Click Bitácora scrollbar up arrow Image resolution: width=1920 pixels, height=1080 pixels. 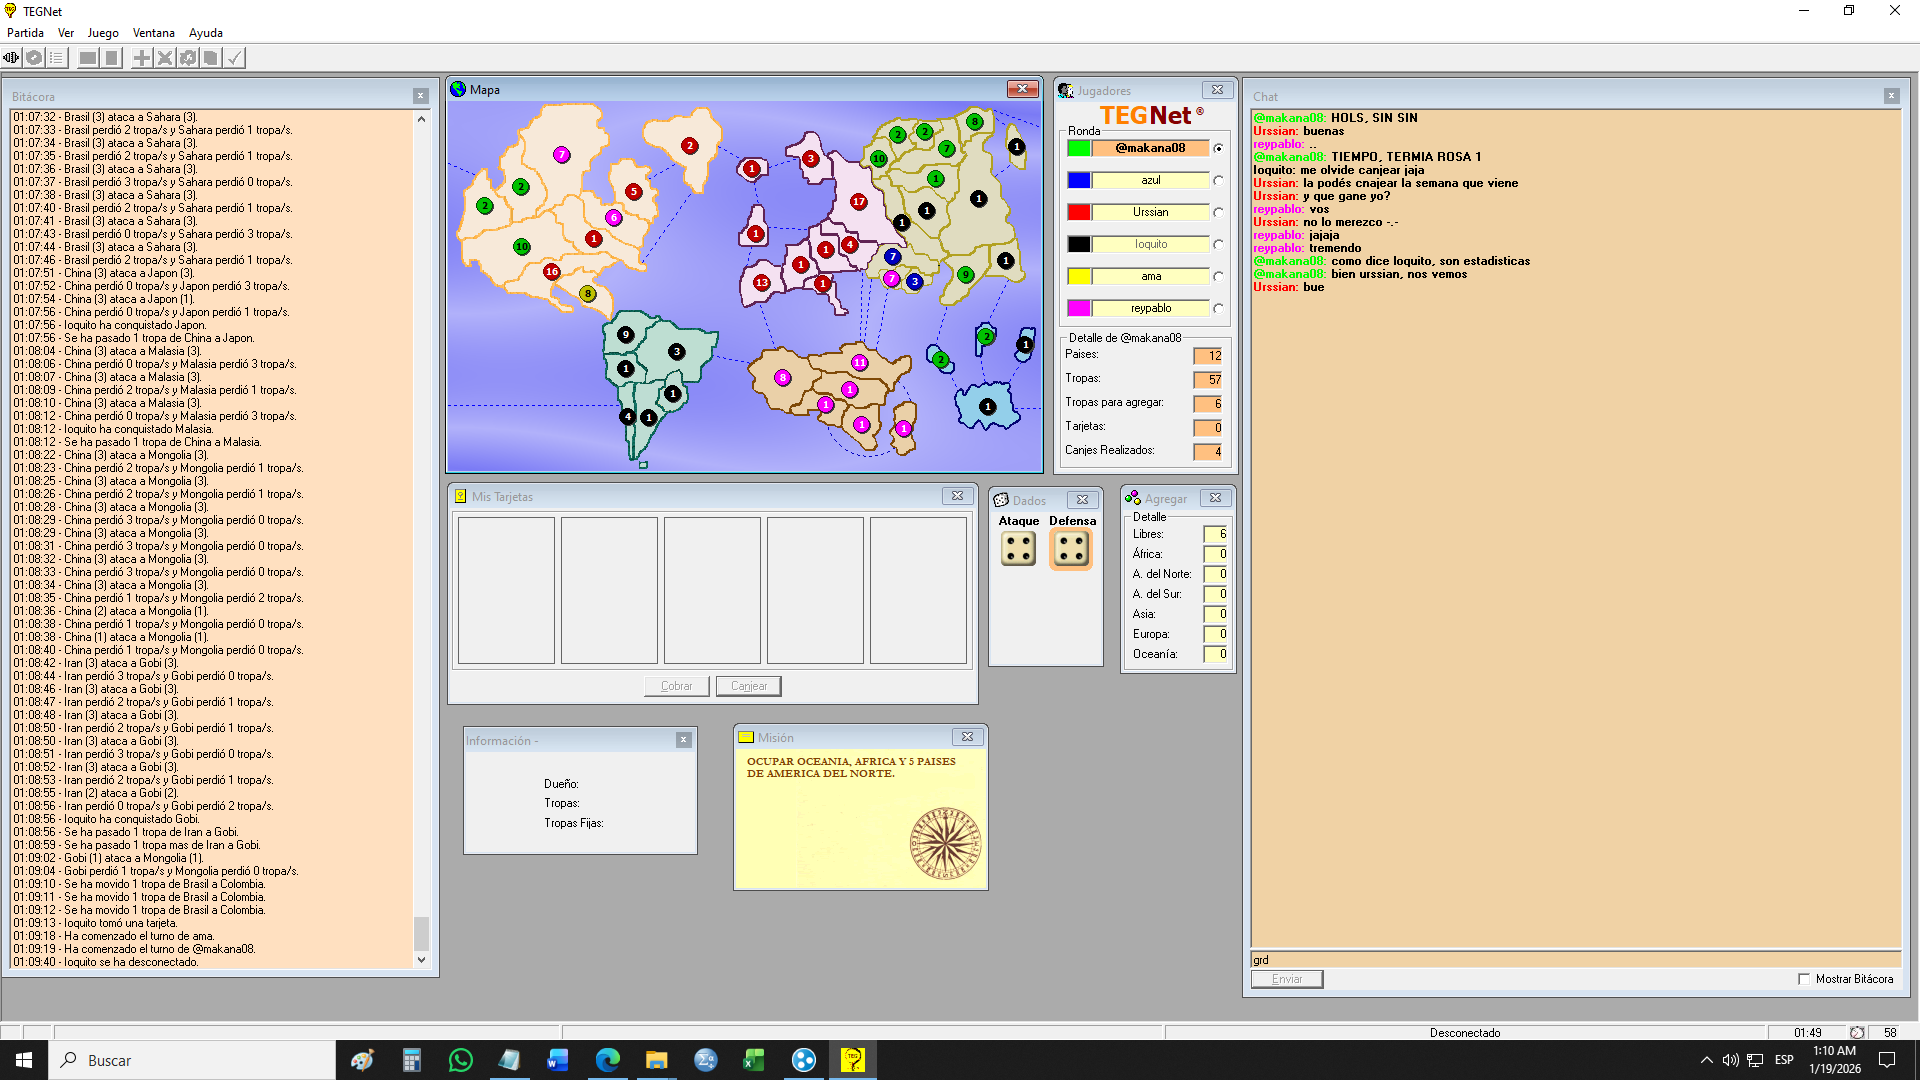pos(421,119)
